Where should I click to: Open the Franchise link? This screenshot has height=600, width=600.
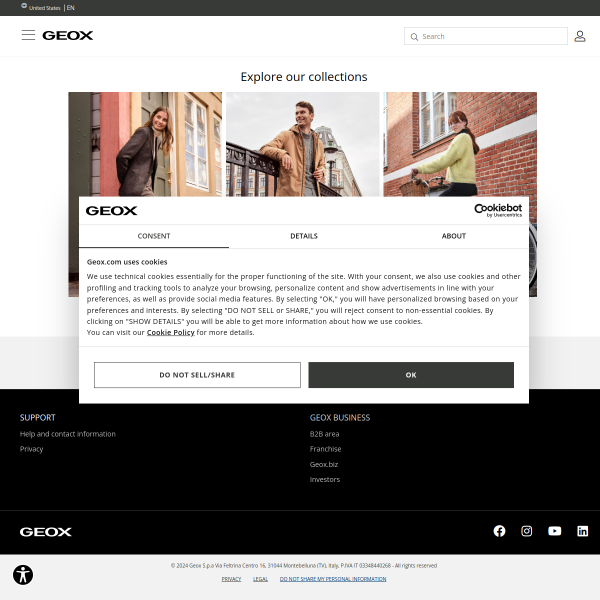pyautogui.click(x=325, y=449)
